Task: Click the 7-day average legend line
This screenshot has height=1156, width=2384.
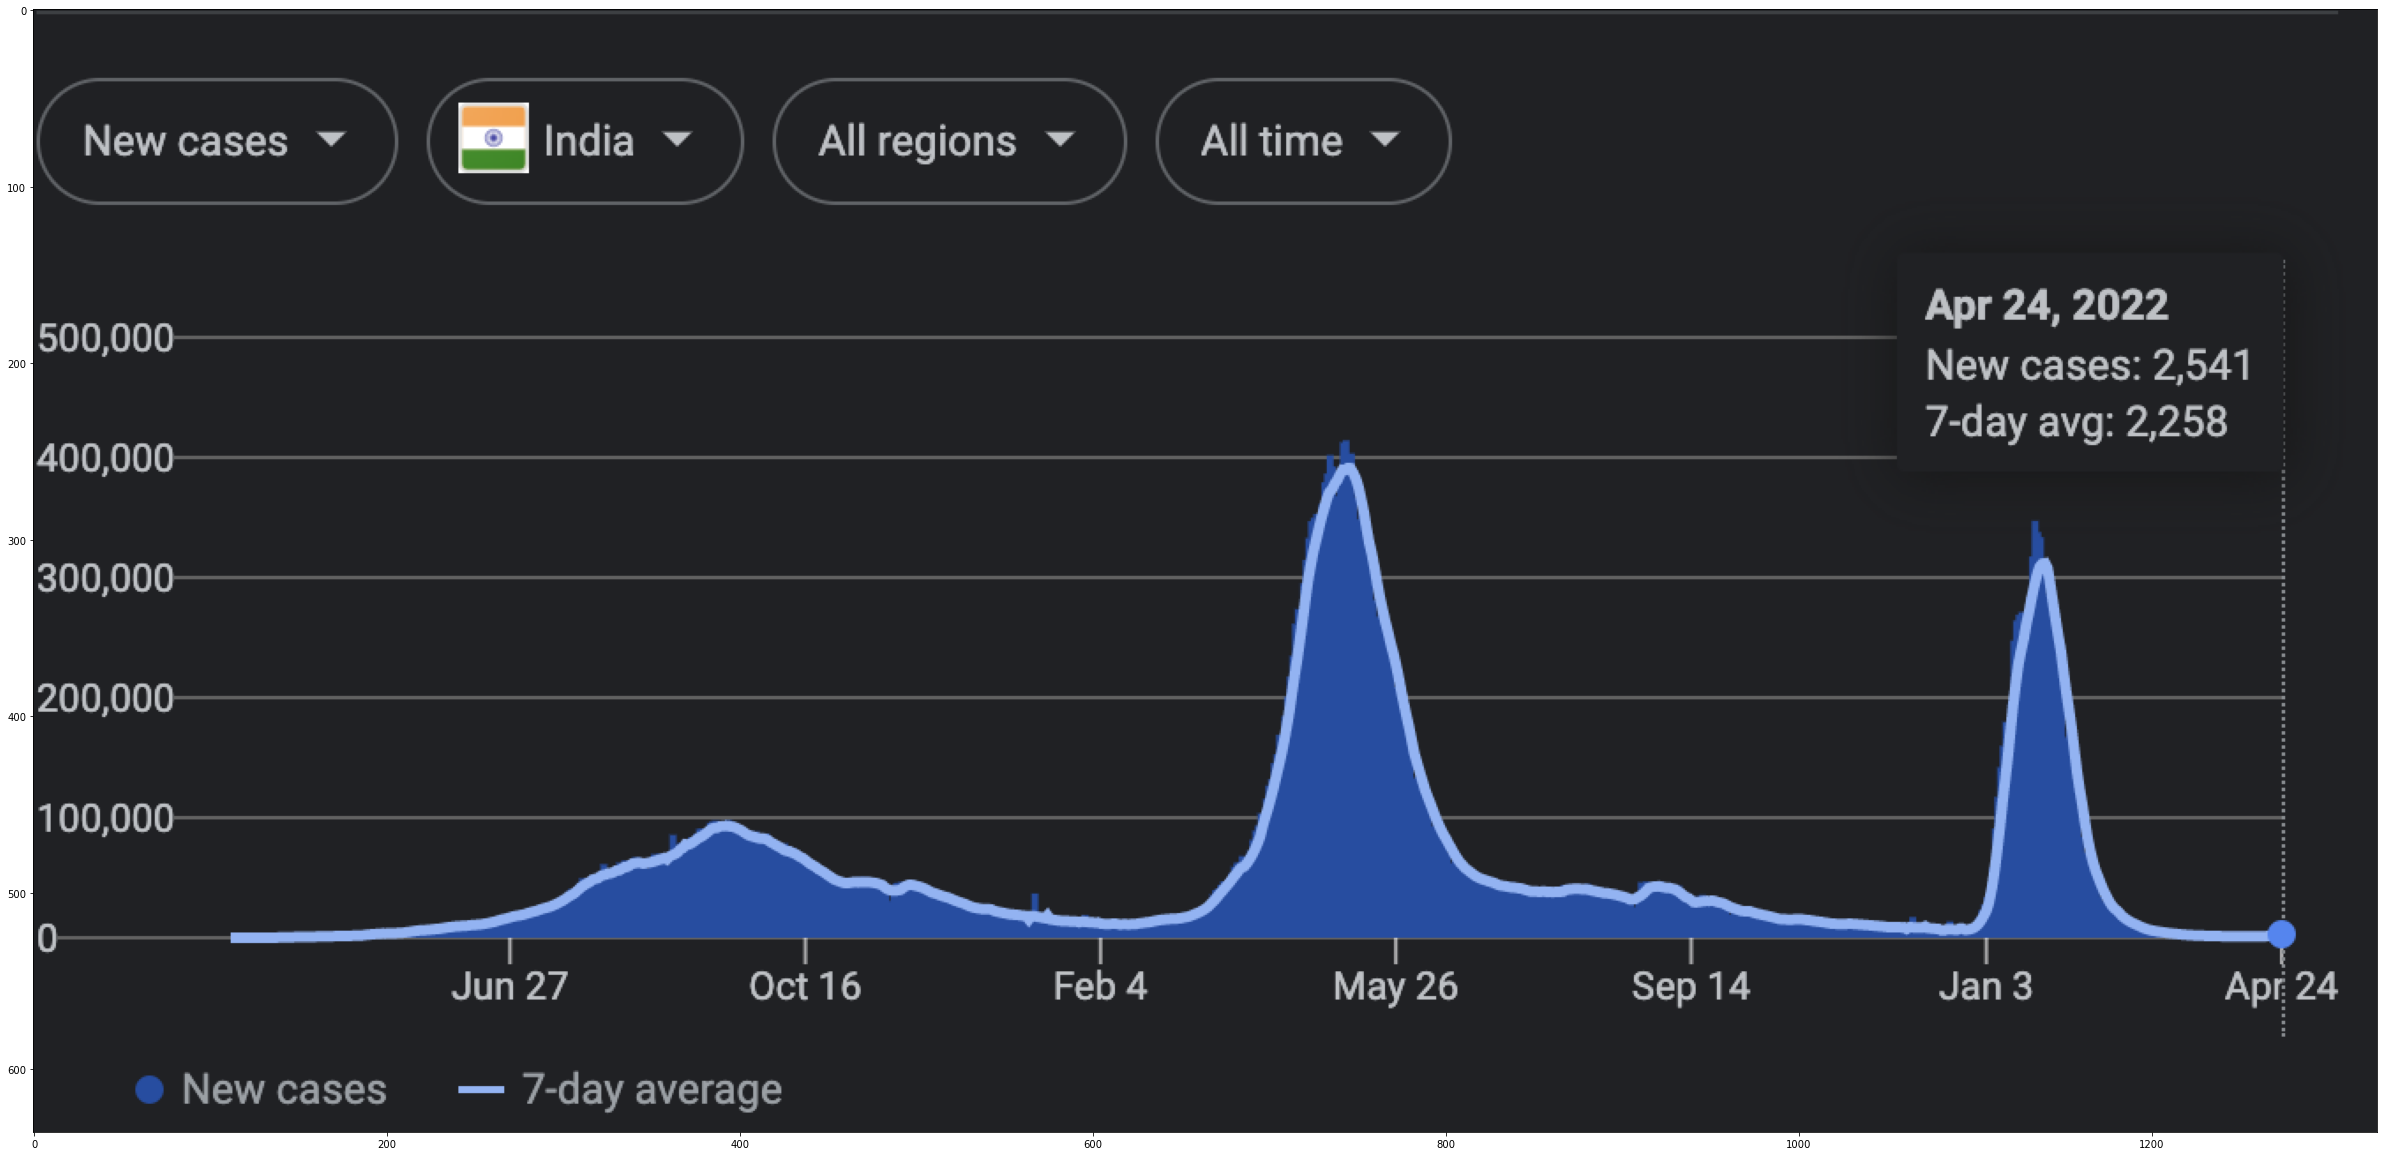Action: (481, 1090)
